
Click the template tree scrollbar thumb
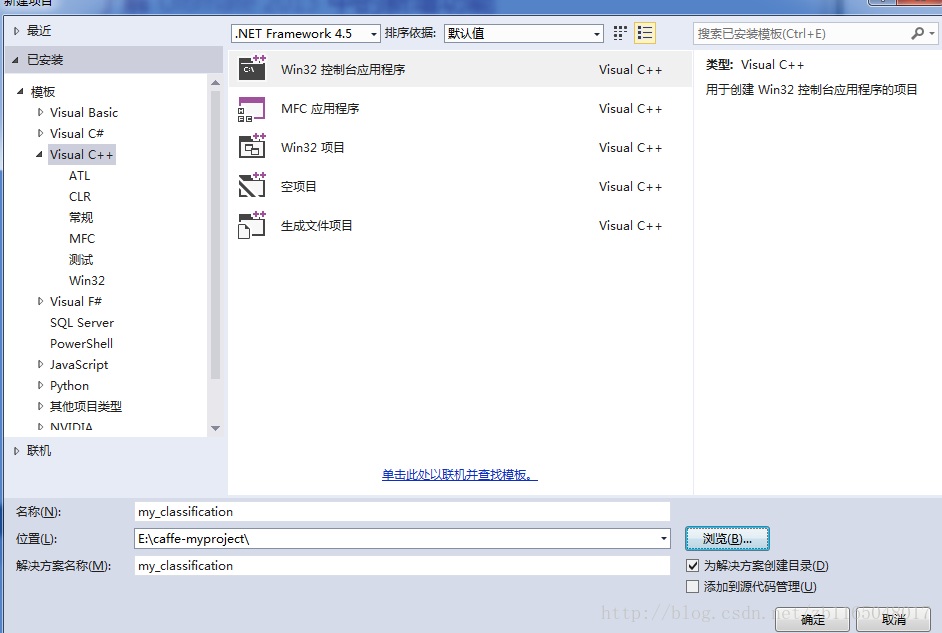point(216,234)
